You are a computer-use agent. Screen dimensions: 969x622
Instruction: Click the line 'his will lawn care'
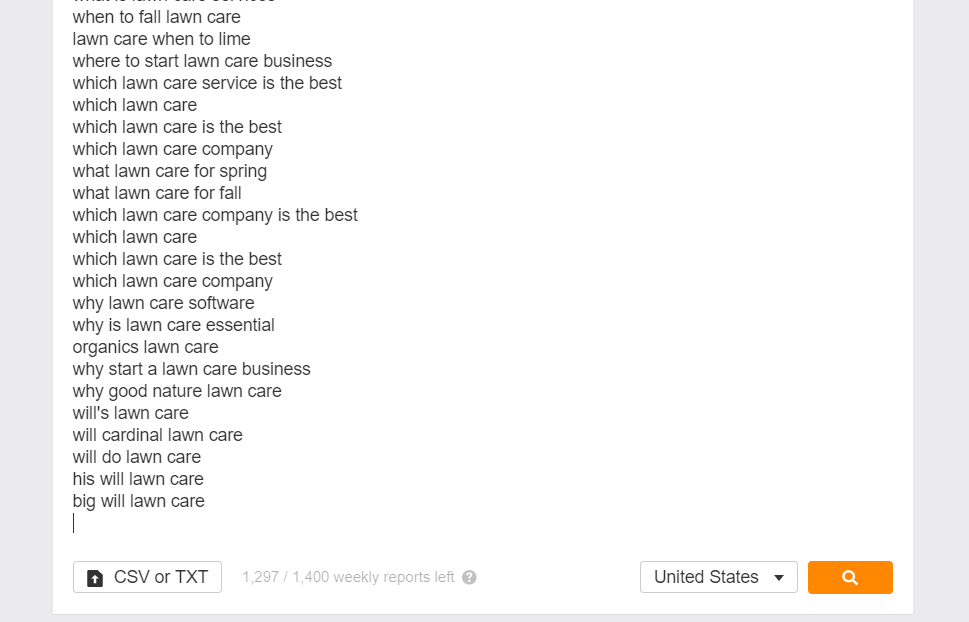point(138,479)
